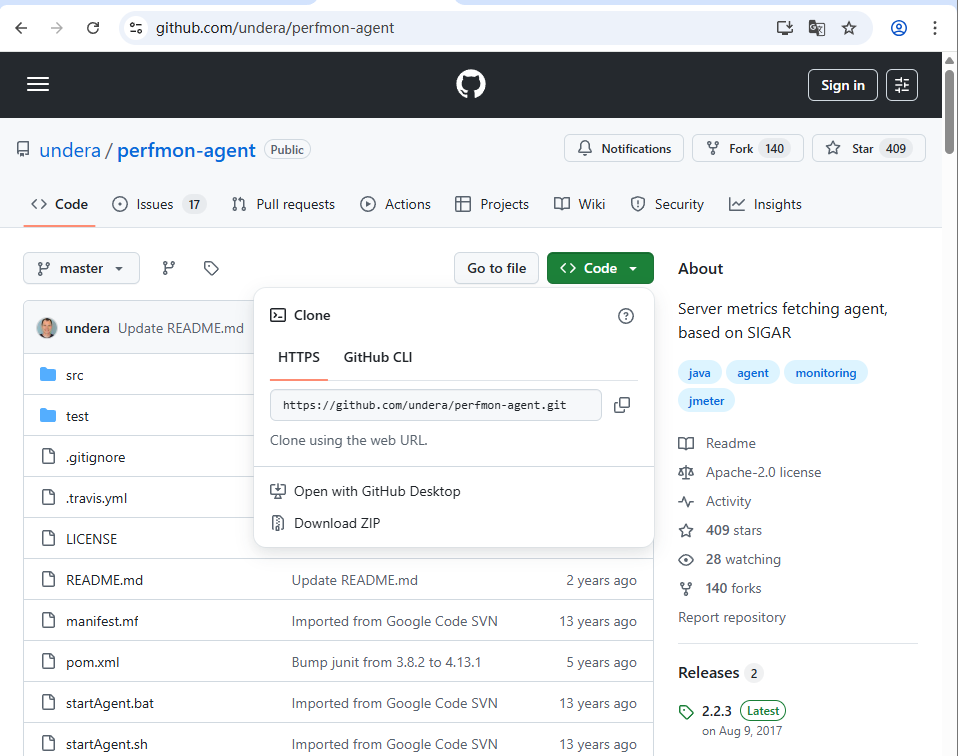Click eye icon next to 28 watching
The width and height of the screenshot is (958, 756).
click(x=686, y=560)
